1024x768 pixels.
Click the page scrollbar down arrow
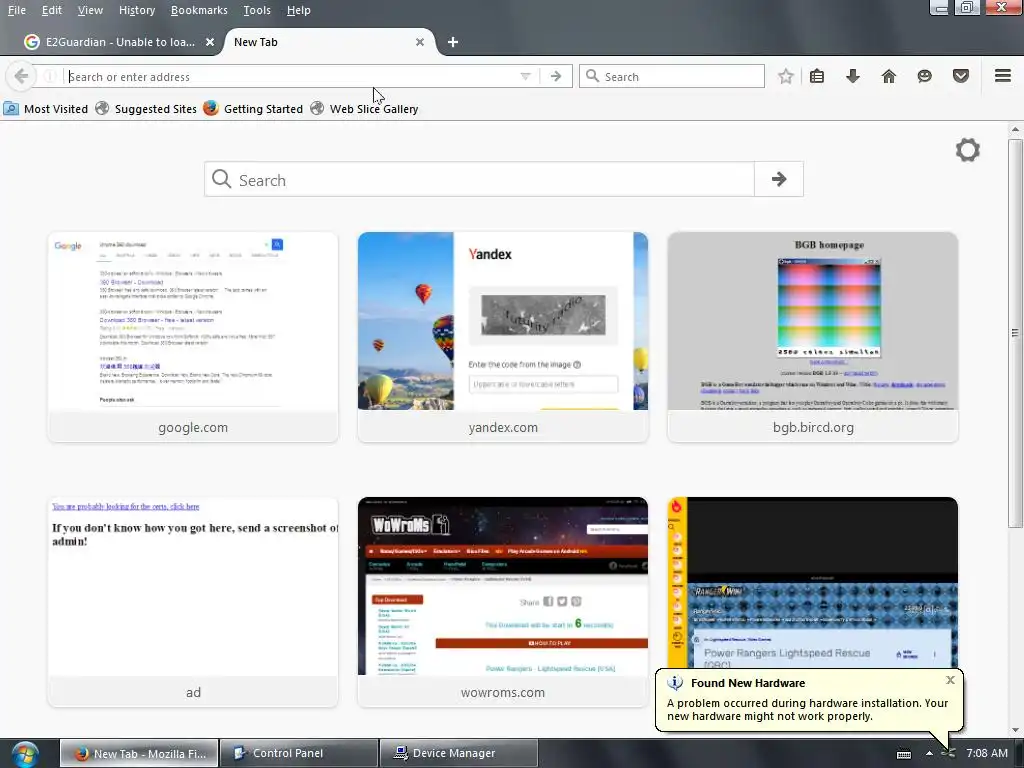click(x=1015, y=729)
